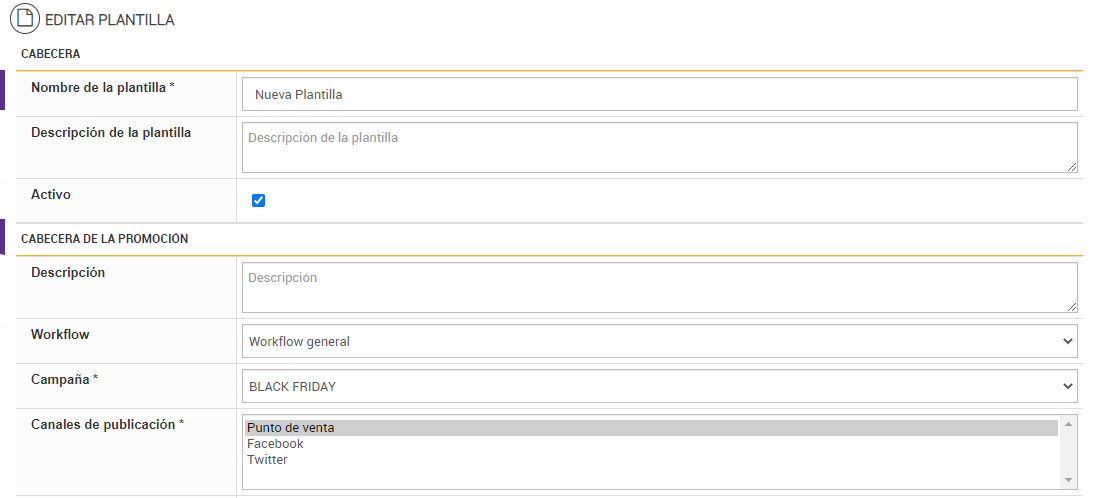The height and width of the screenshot is (498, 1094).
Task: Uncheck the Activo checkbox
Action: [x=259, y=201]
